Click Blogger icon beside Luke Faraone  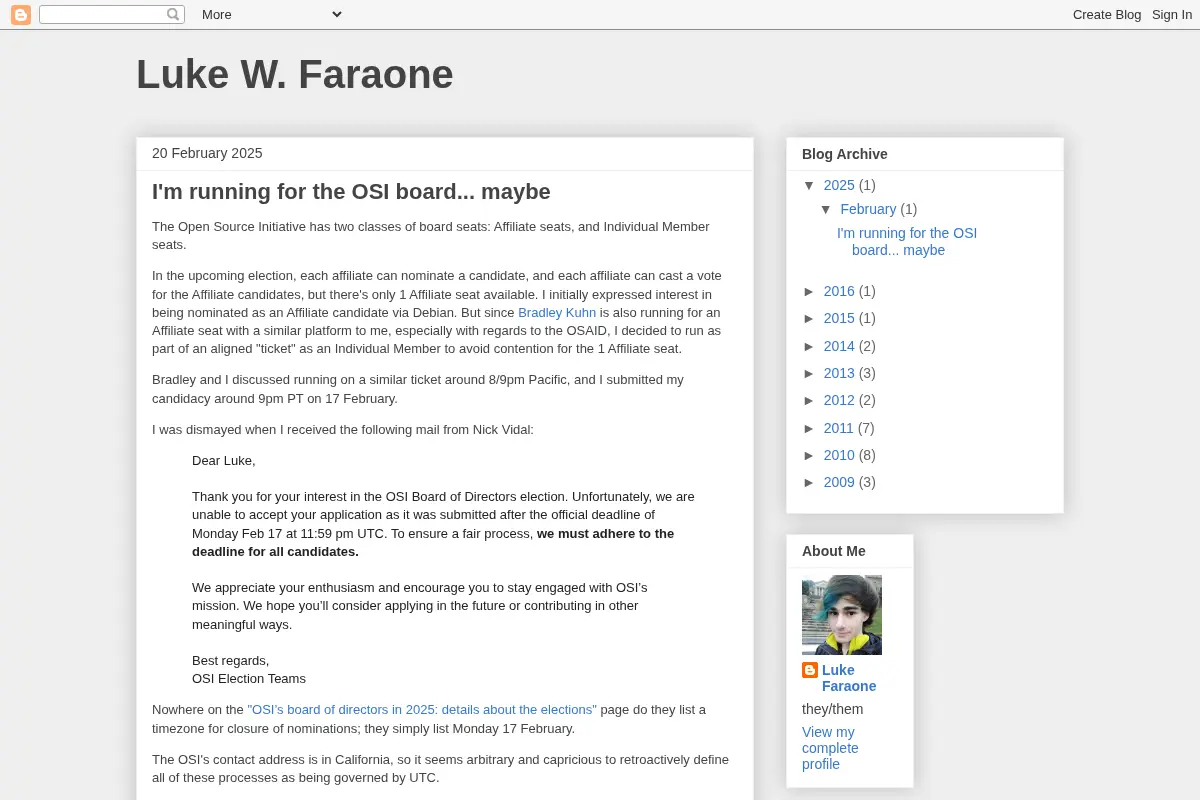tap(810, 670)
